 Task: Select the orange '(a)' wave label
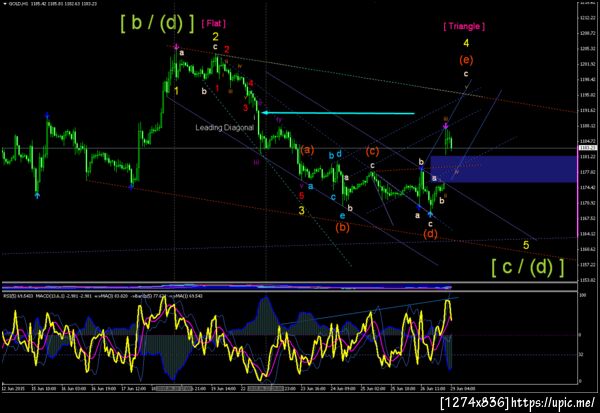click(x=307, y=150)
